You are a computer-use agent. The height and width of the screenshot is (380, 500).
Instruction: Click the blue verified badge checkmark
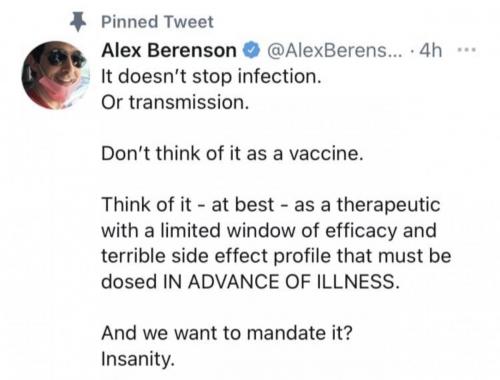tap(252, 51)
